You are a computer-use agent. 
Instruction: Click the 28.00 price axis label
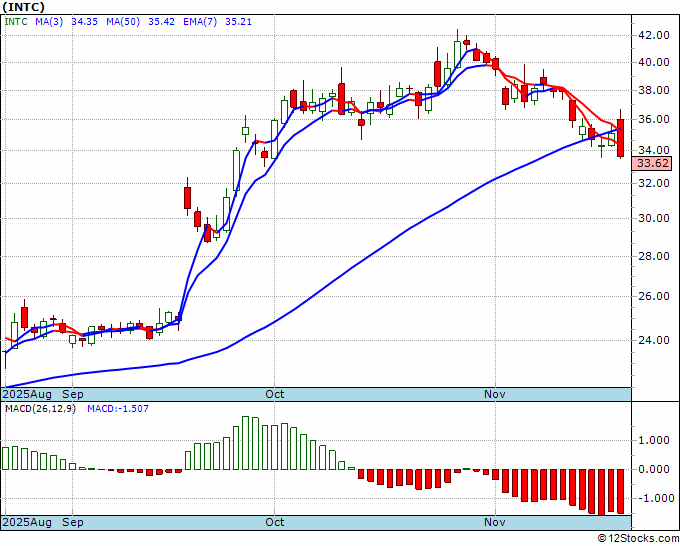point(655,256)
